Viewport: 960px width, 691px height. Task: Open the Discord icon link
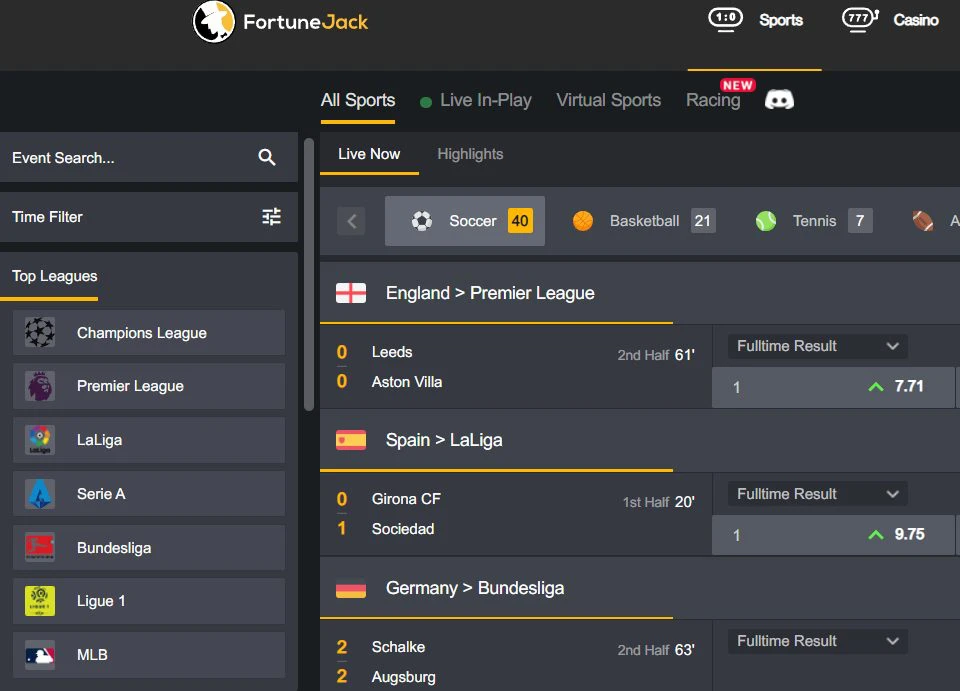point(779,99)
